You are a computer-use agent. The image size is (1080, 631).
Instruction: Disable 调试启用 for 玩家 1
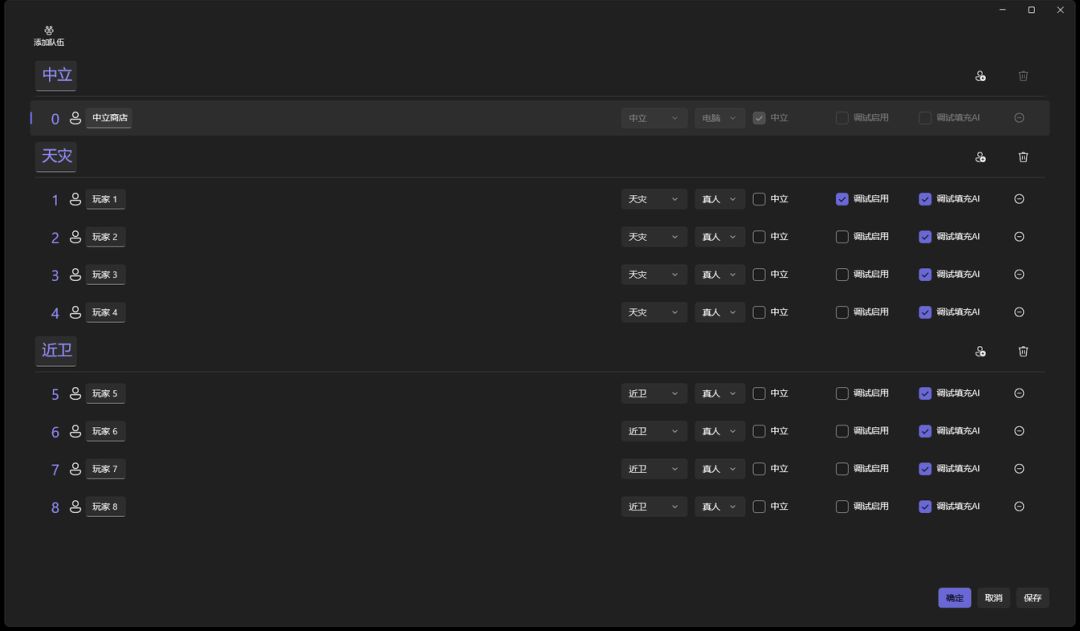(x=842, y=199)
